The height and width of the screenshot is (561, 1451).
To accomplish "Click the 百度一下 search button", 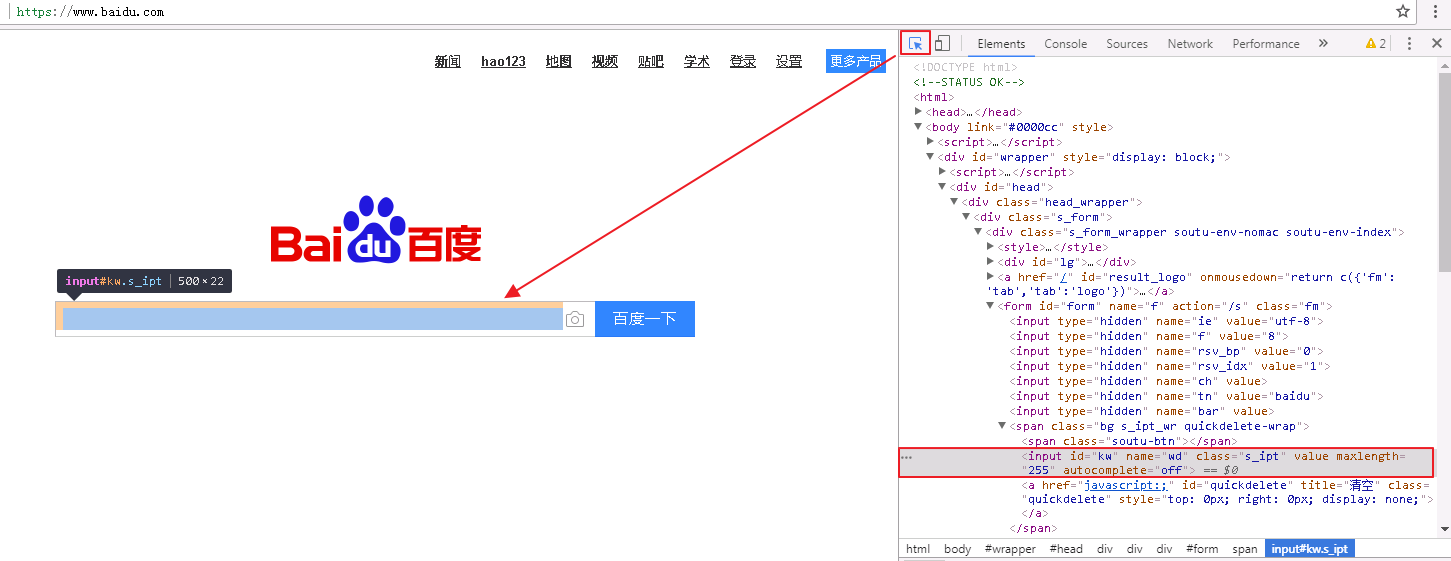I will pyautogui.click(x=645, y=319).
